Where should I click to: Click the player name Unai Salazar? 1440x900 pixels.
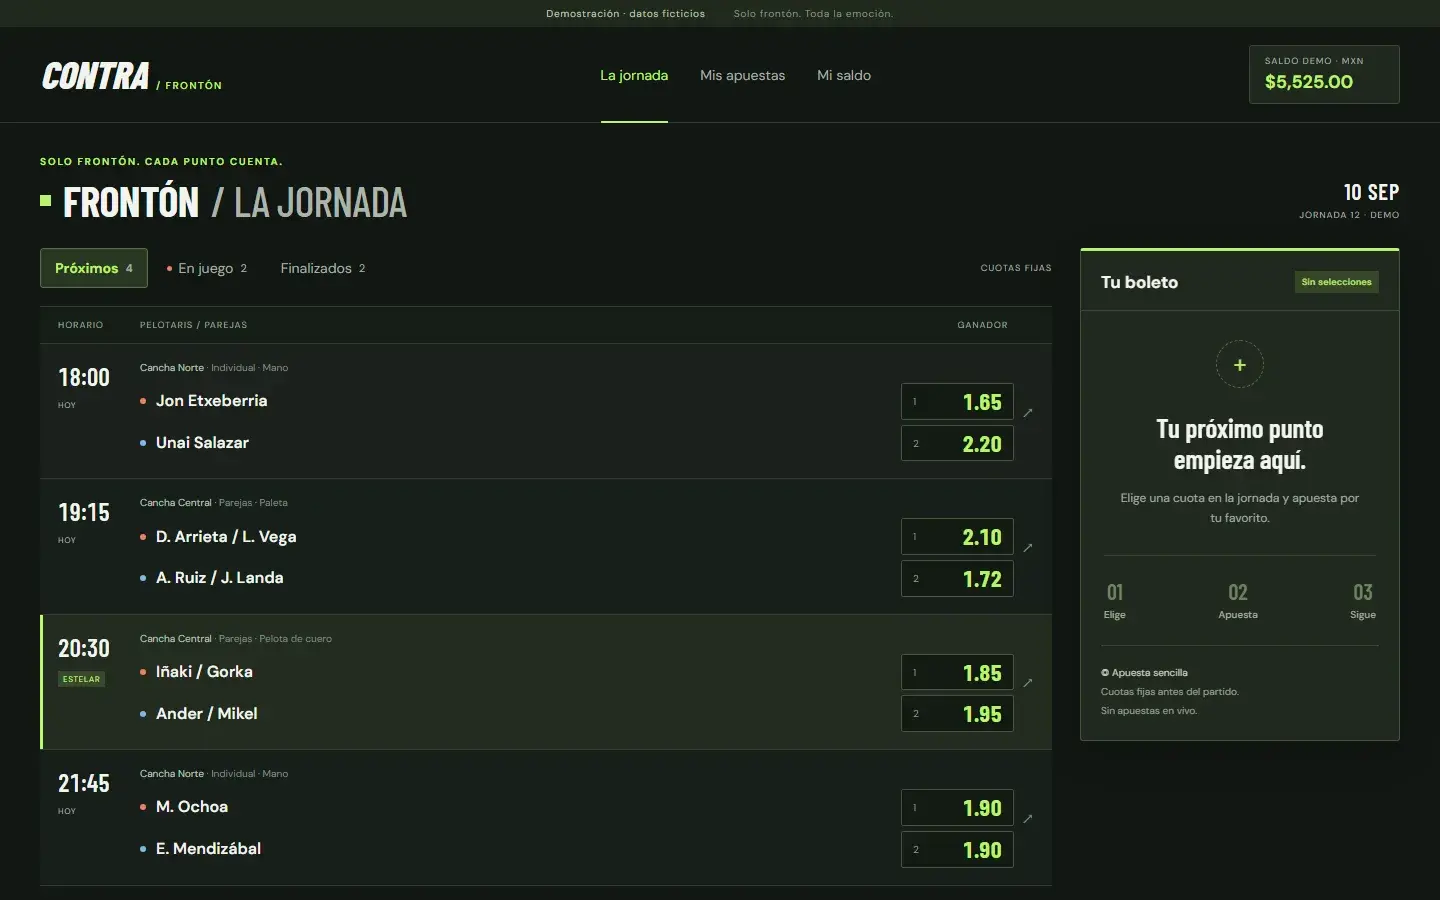click(x=202, y=443)
